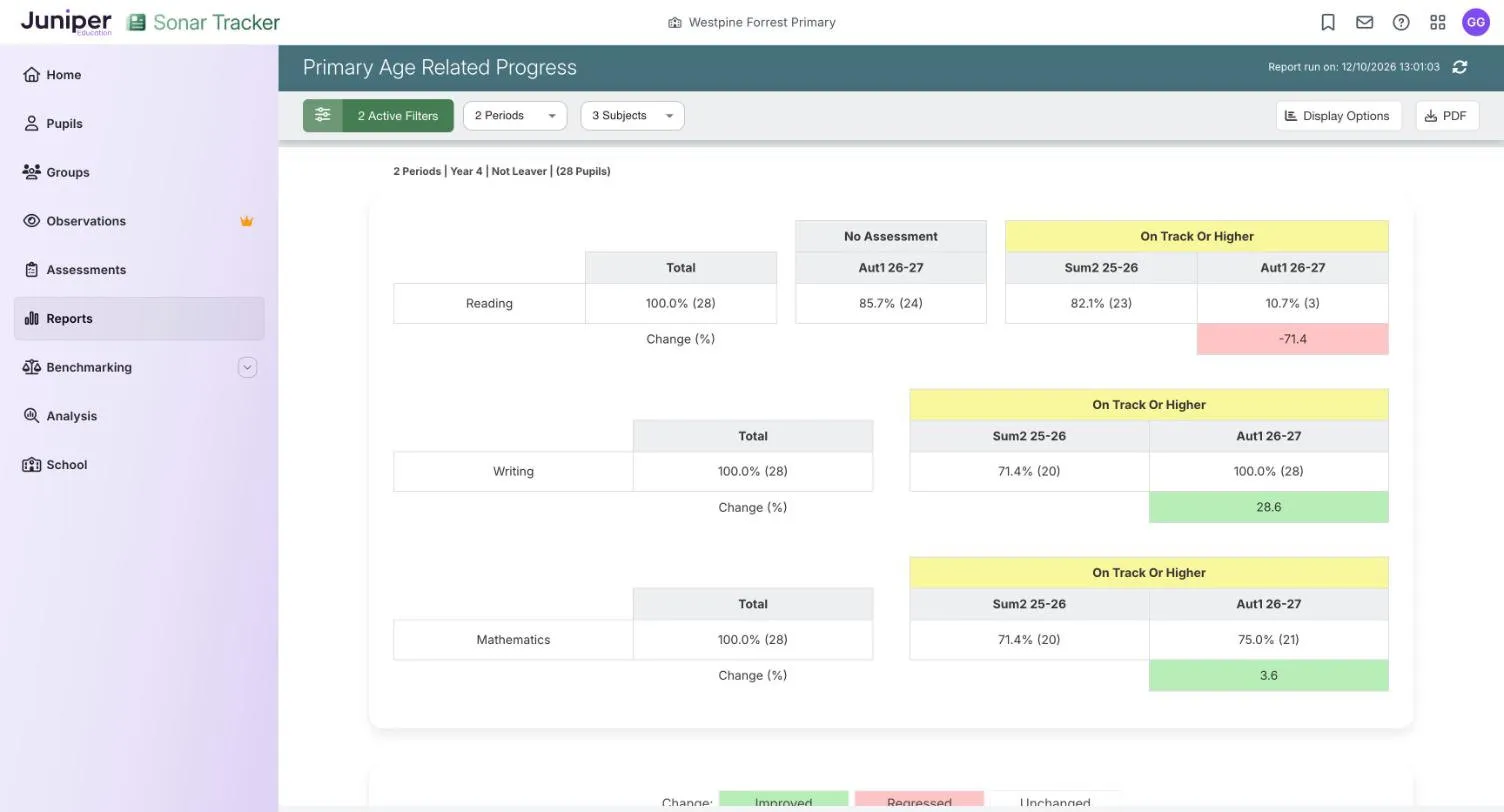Open Pupils in the sidebar

(x=139, y=124)
